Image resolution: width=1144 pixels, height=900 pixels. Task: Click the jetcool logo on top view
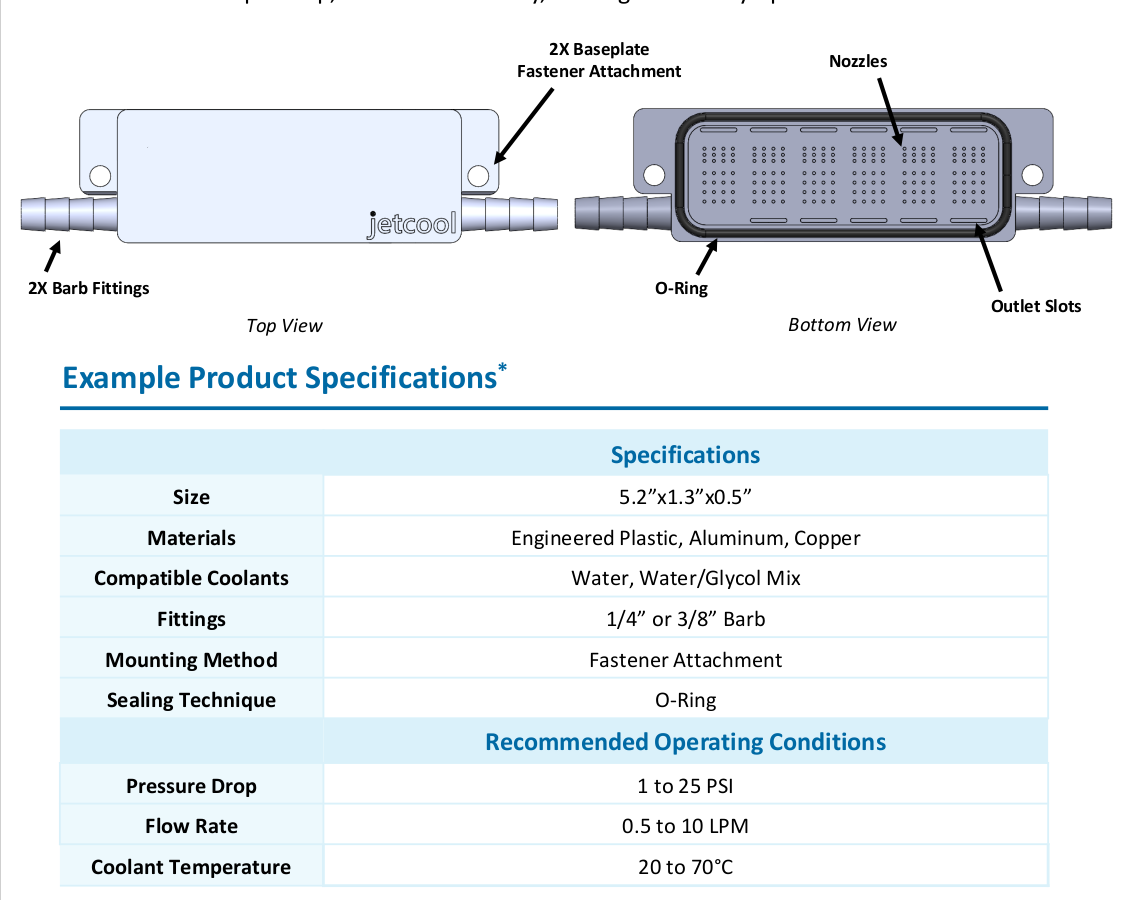[x=412, y=224]
